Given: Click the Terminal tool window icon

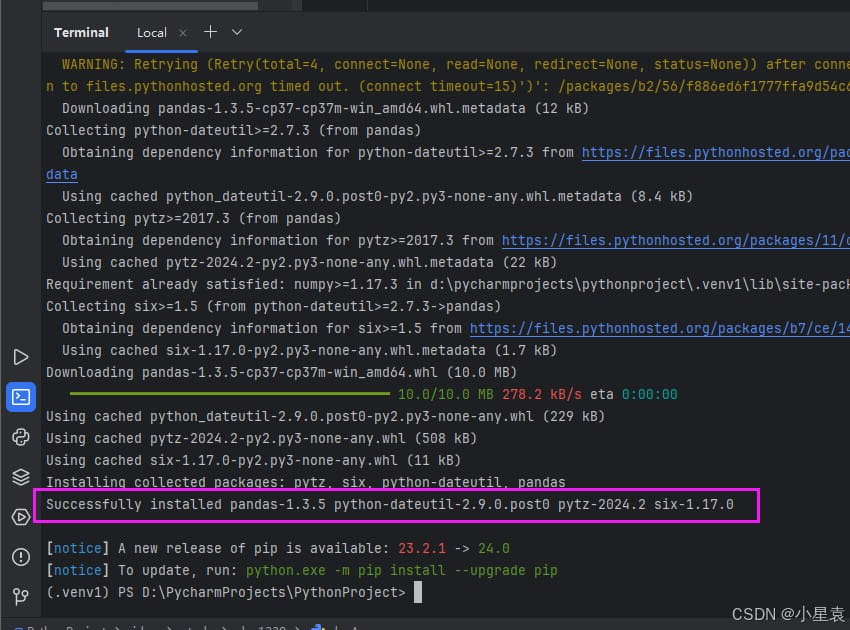Looking at the screenshot, I should coord(21,397).
